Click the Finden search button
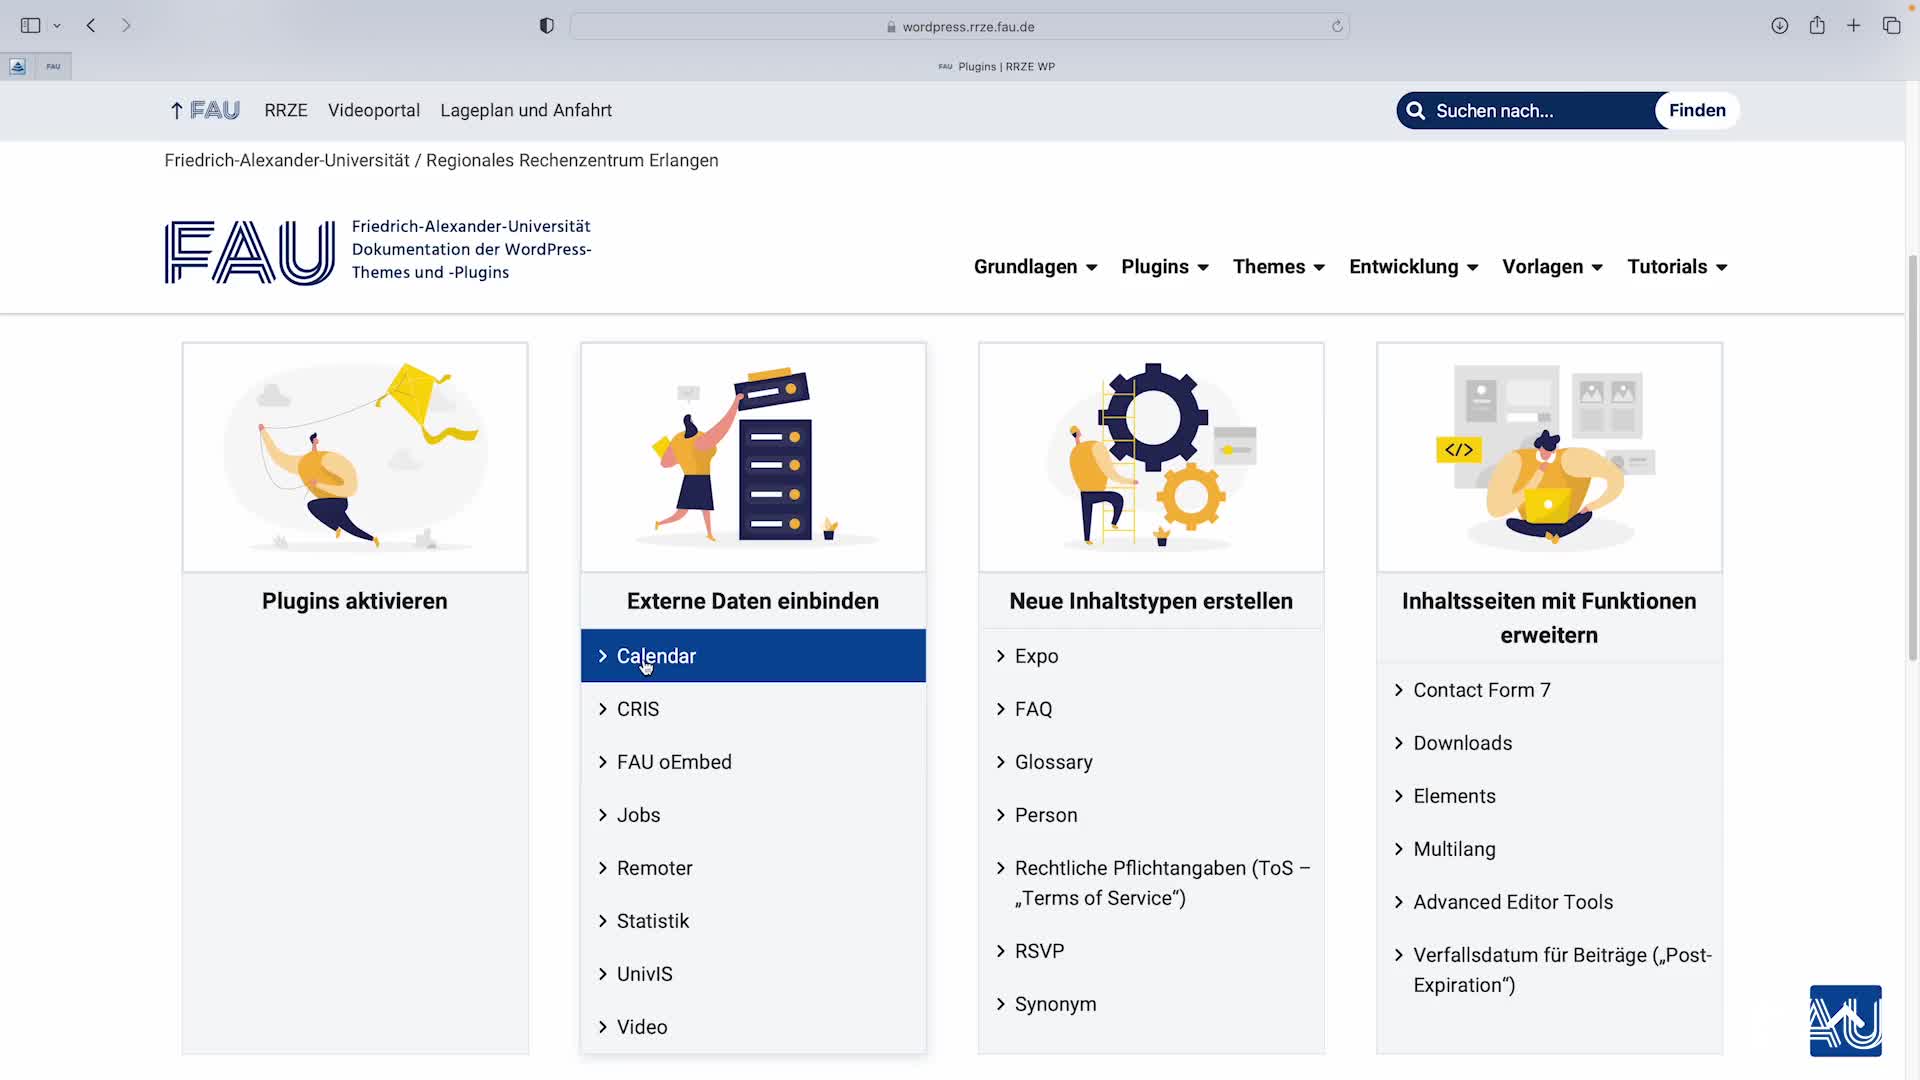The image size is (1920, 1080). point(1696,111)
